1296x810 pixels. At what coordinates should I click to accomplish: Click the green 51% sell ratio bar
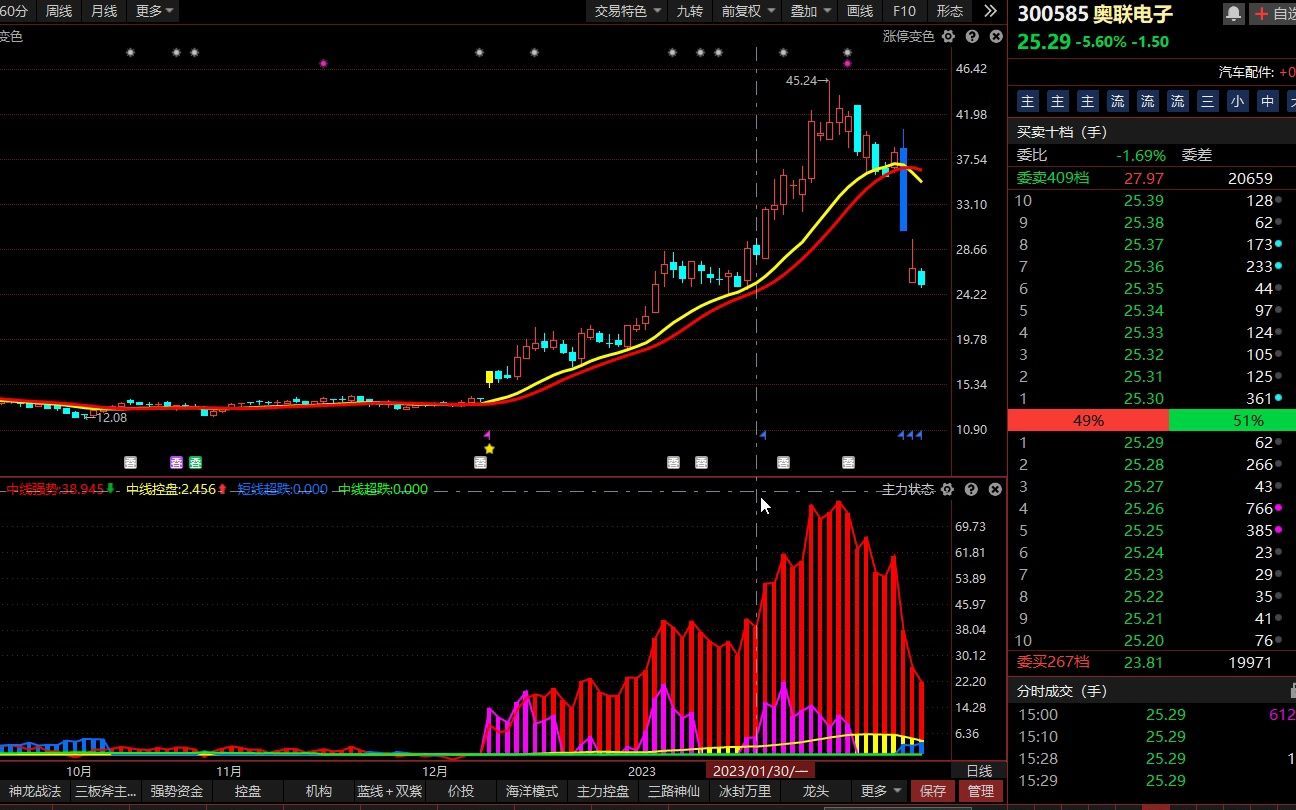pos(1232,421)
